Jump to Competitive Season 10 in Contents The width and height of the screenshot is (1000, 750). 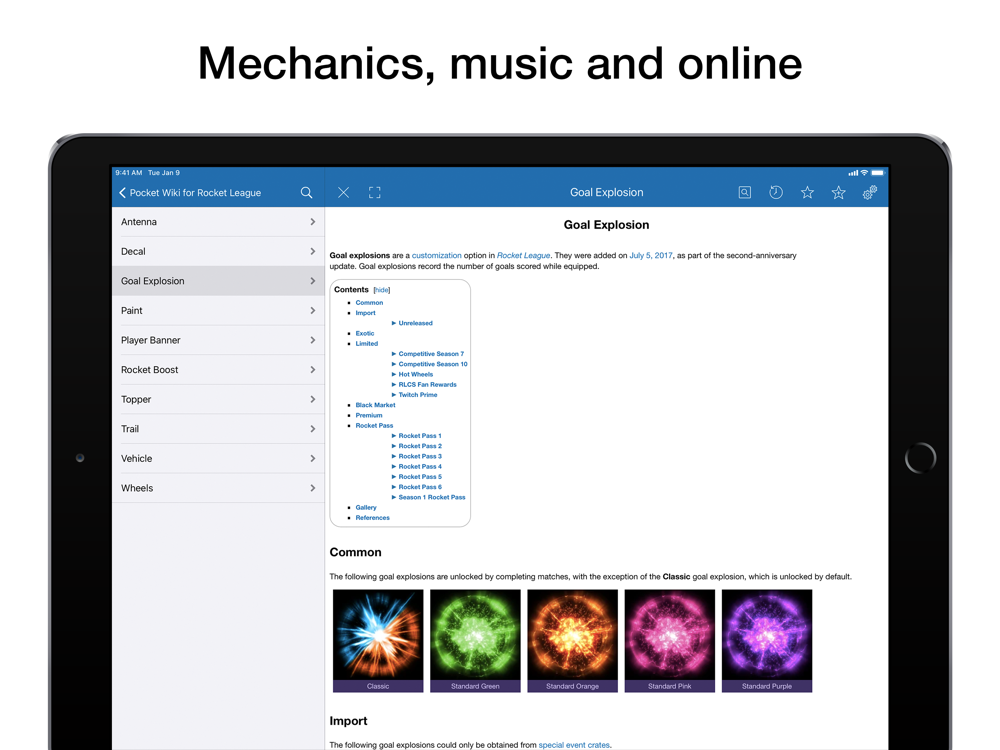pyautogui.click(x=433, y=364)
